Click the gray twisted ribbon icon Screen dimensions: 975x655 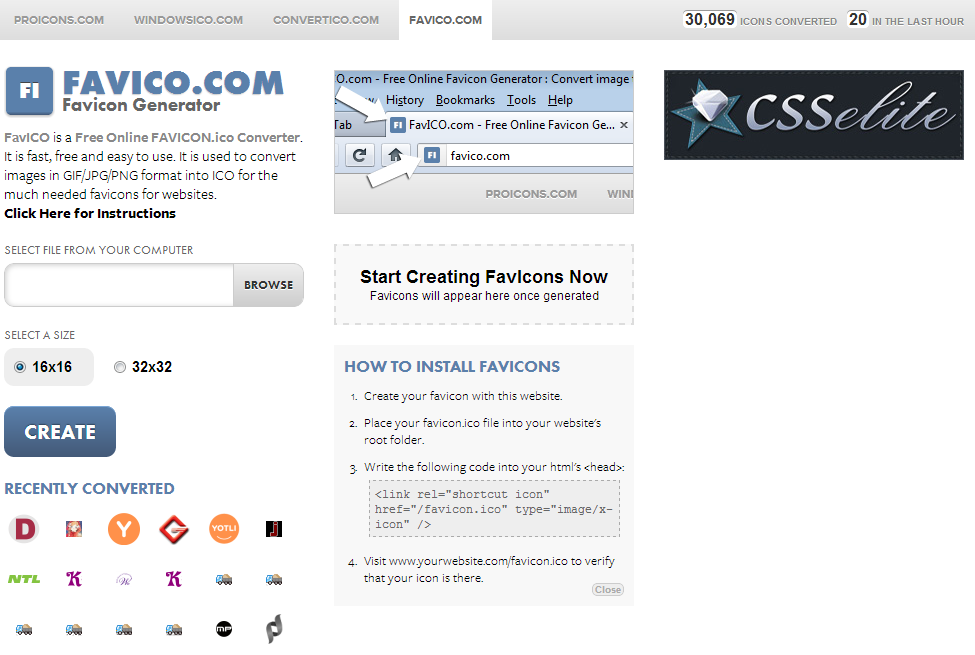(x=274, y=628)
